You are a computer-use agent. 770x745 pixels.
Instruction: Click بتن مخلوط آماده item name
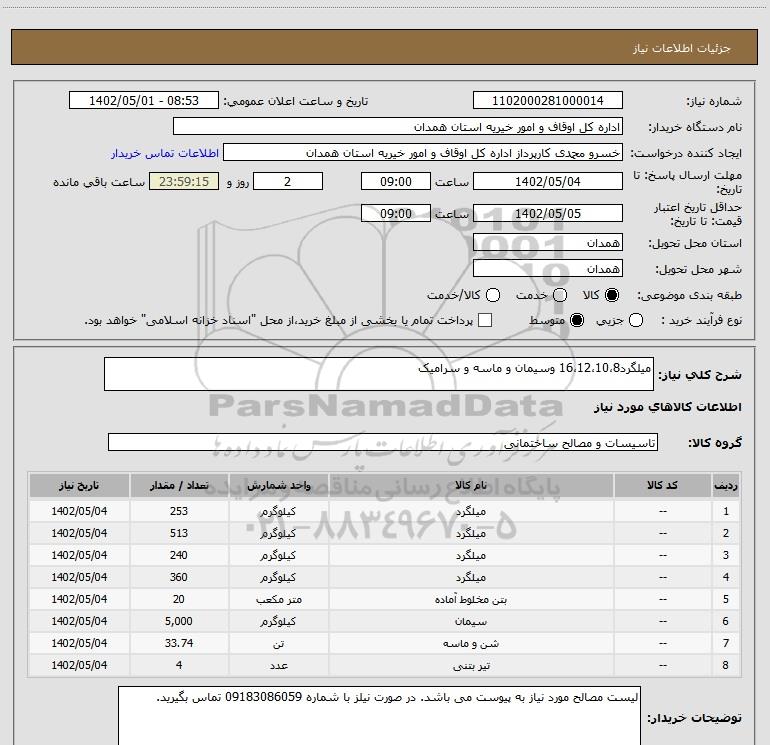tap(471, 600)
